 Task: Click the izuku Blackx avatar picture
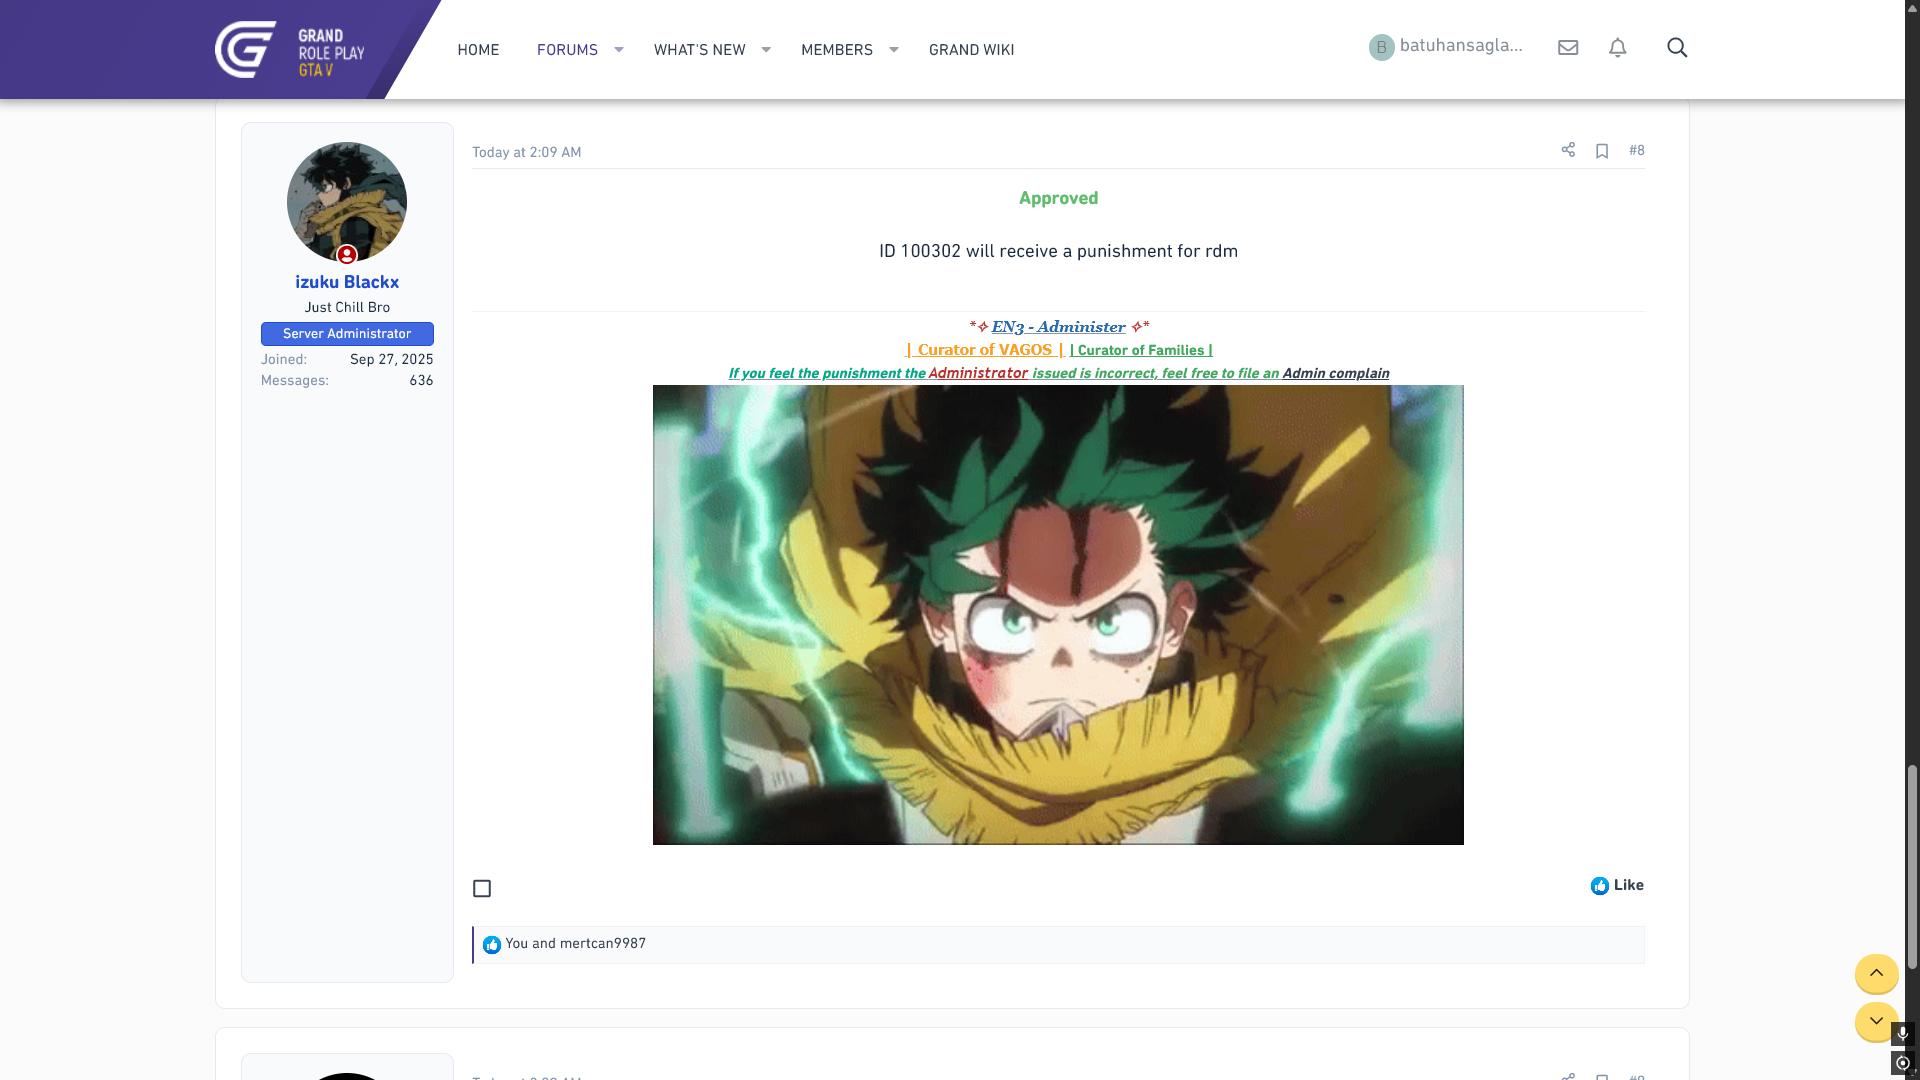point(347,202)
